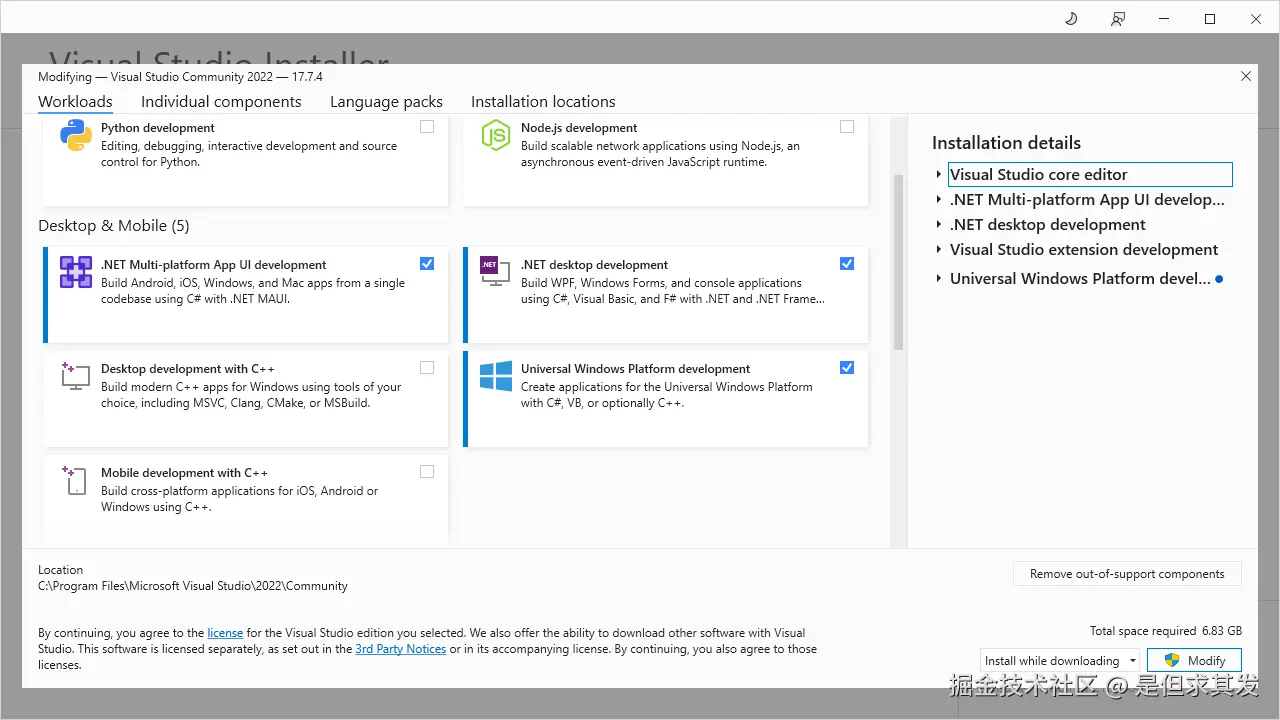Image resolution: width=1280 pixels, height=720 pixels.
Task: Uncheck Universal Windows Platform development checkbox
Action: [847, 368]
